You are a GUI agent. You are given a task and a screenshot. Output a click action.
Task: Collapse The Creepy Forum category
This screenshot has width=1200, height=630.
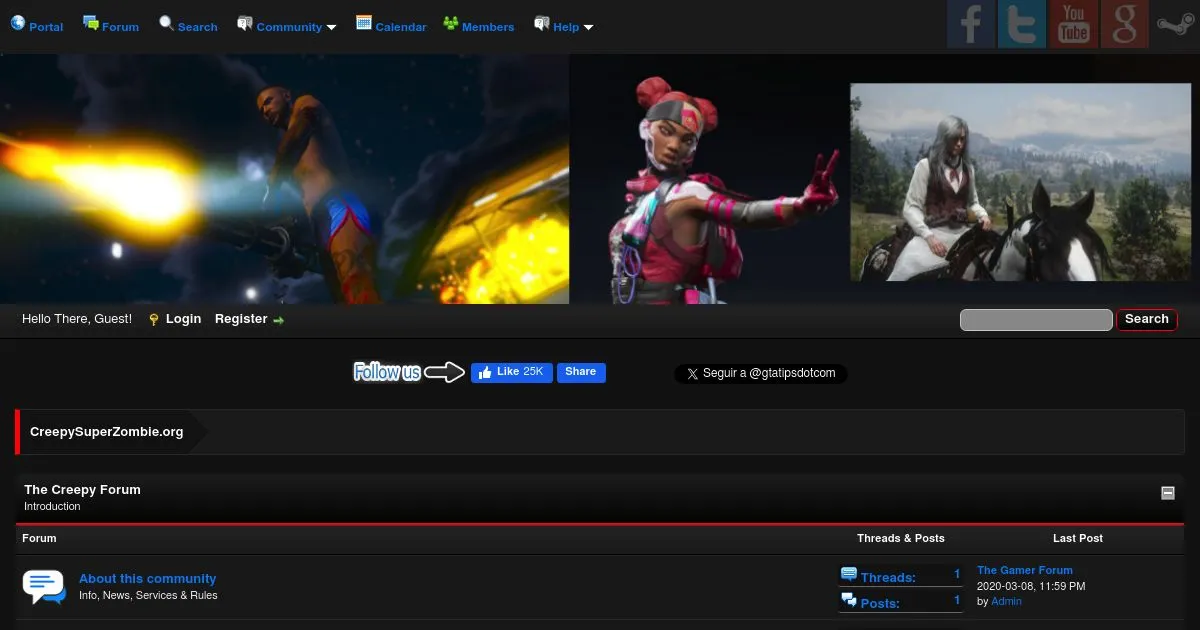coord(1167,493)
